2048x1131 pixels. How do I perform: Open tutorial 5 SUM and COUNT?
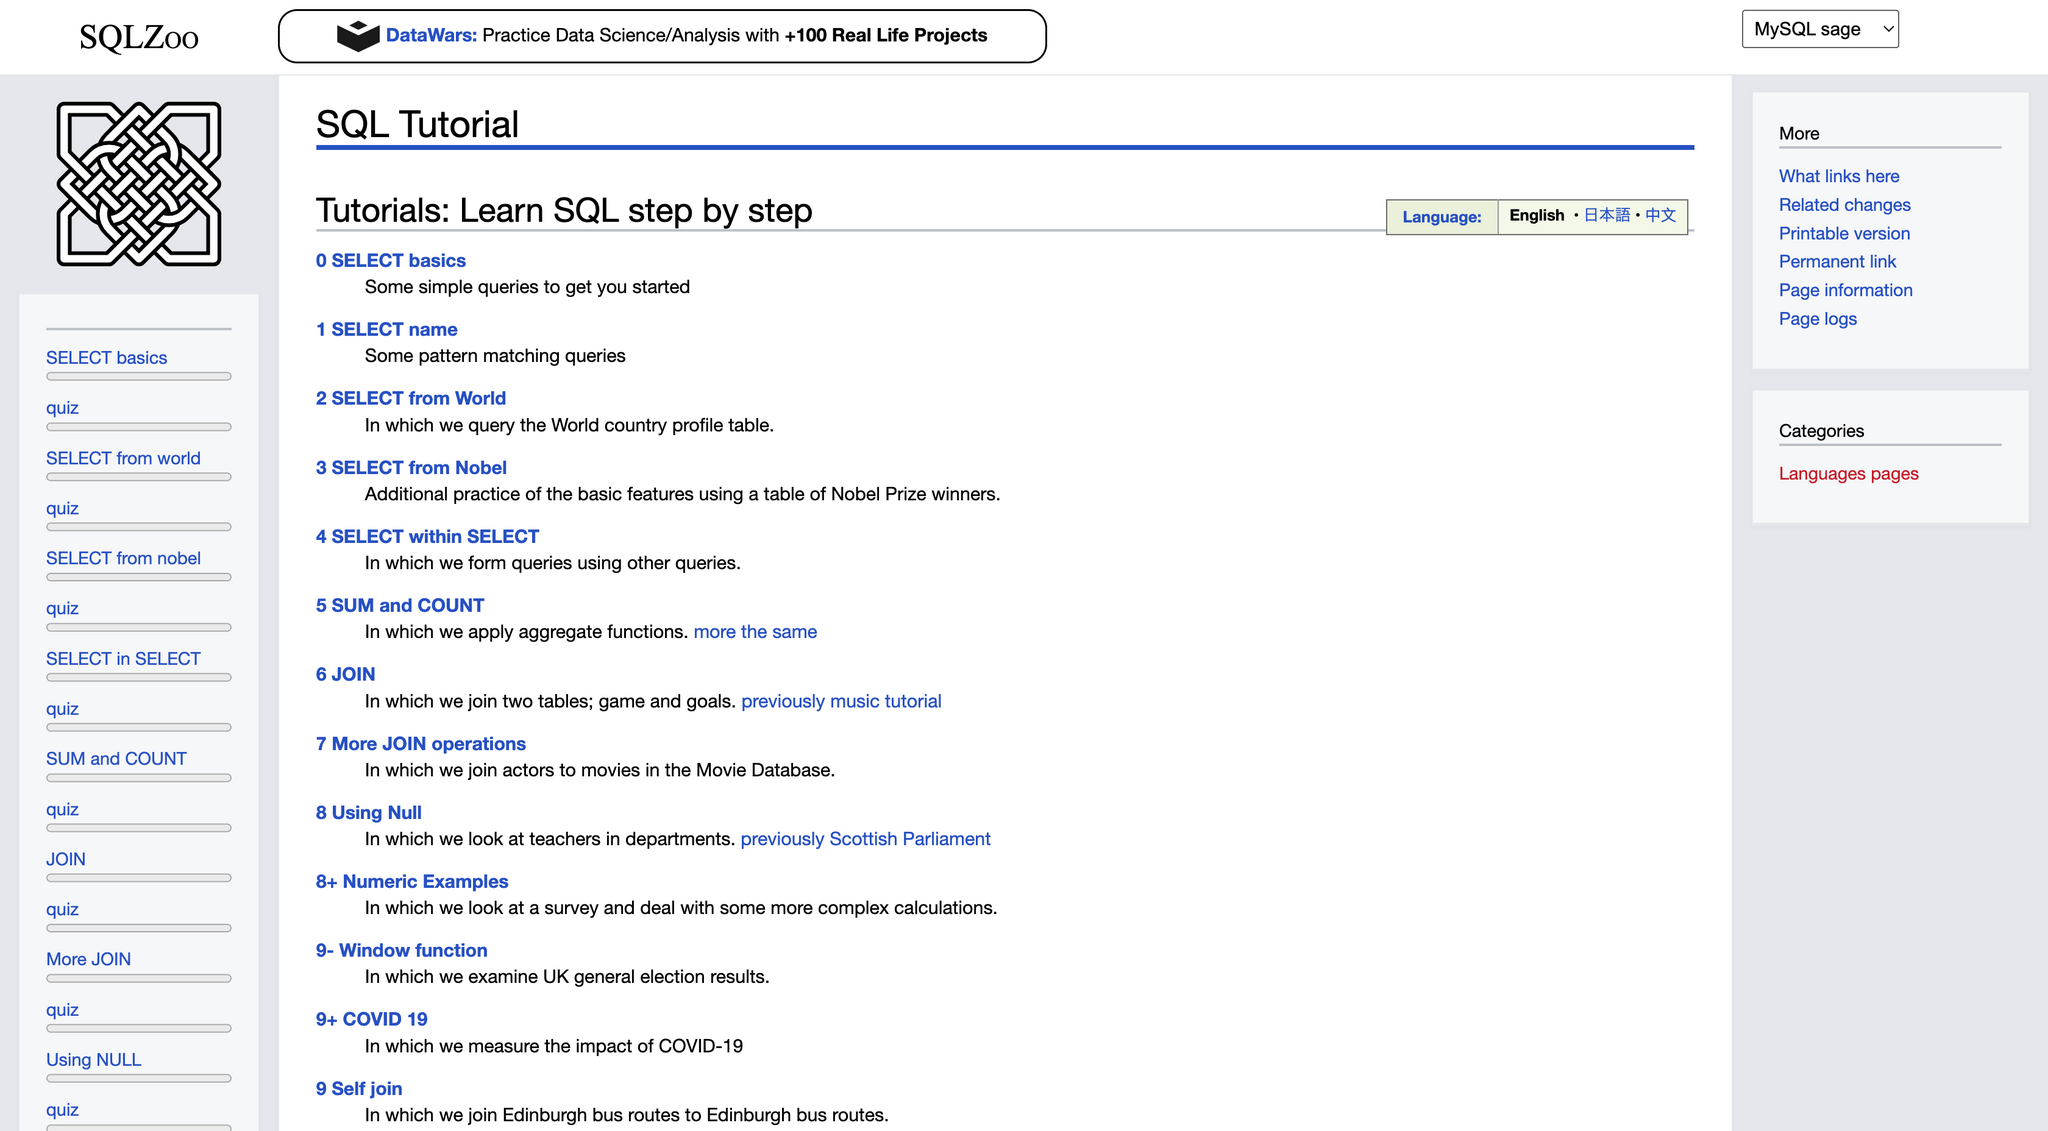400,605
